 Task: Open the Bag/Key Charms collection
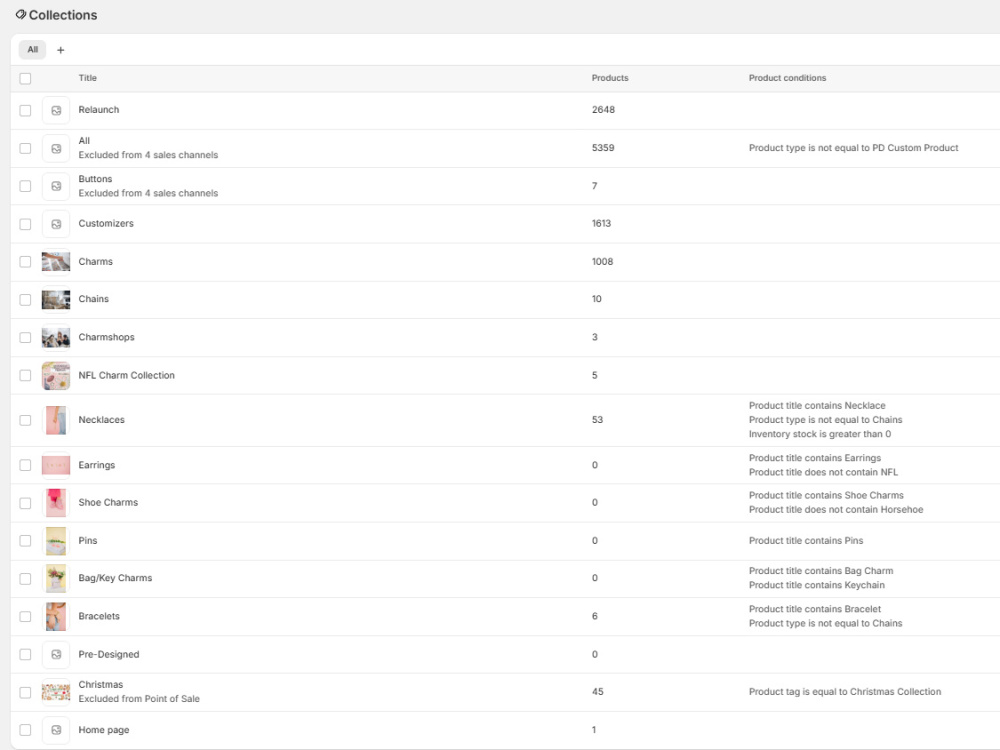coord(115,578)
